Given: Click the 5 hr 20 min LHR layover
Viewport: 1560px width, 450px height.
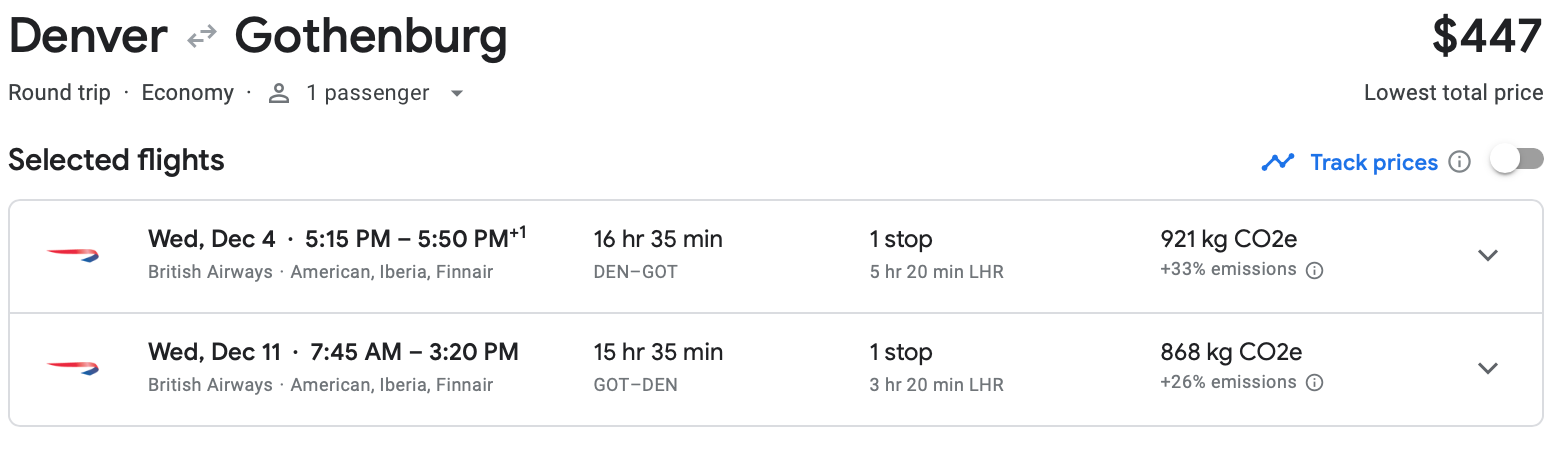Looking at the screenshot, I should pos(936,272).
